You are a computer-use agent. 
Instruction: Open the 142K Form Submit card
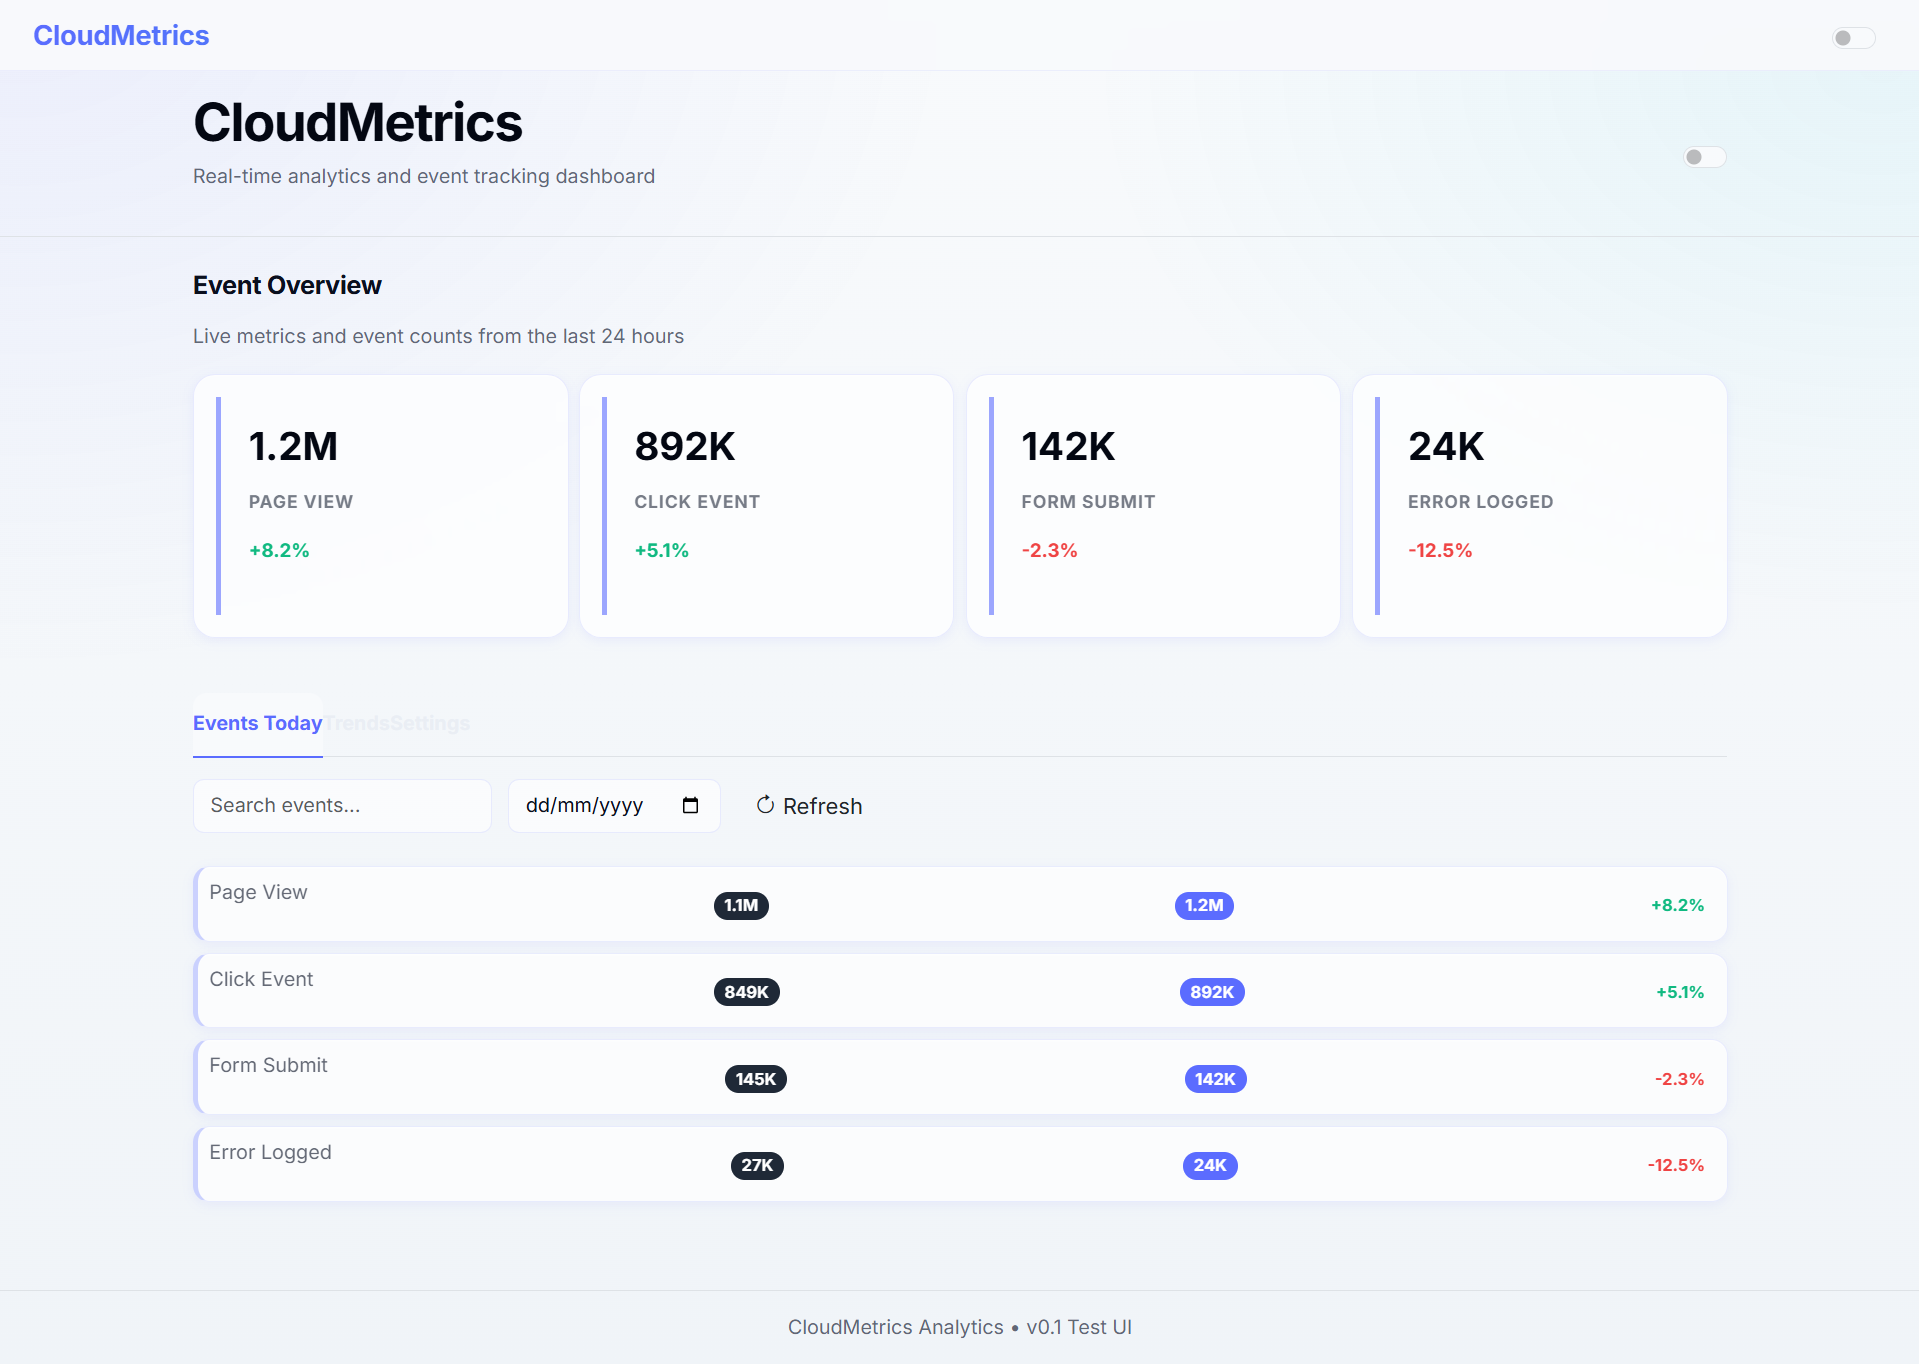[x=1153, y=506]
